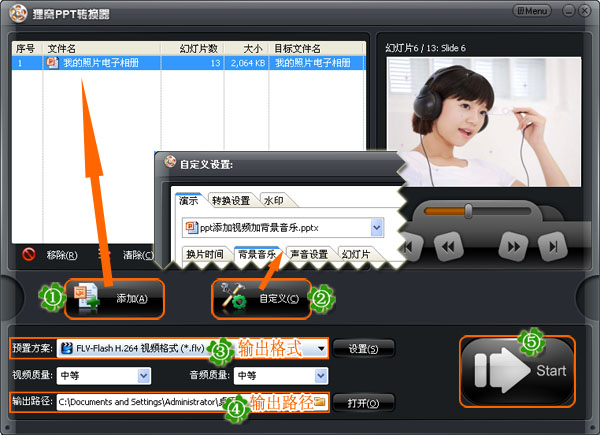Click the slide preview thumbnail image
The height and width of the screenshot is (435, 600).
click(484, 122)
